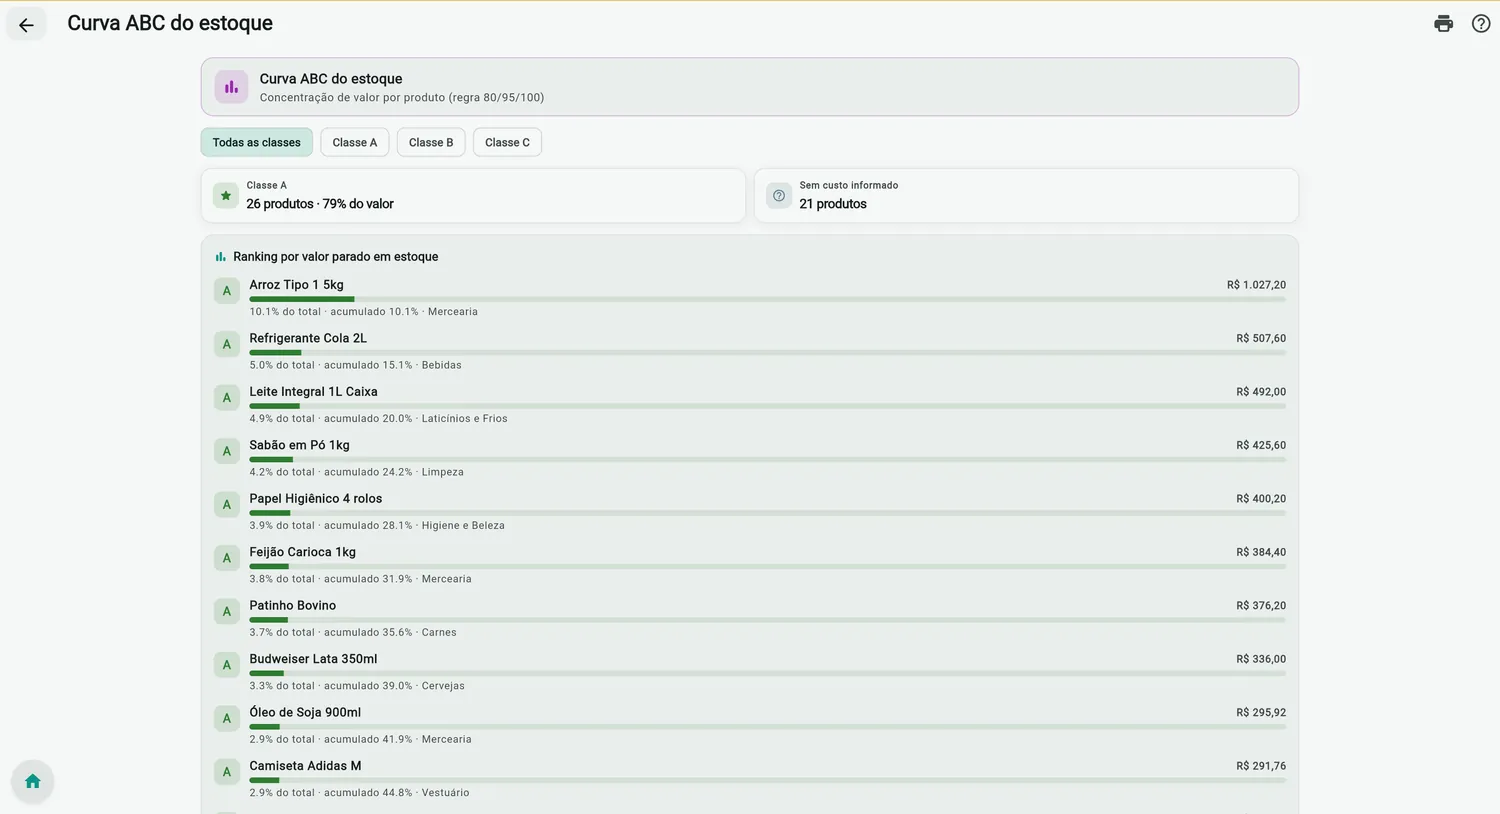The image size is (1500, 814).
Task: Filter by Classe C chip
Action: (x=507, y=142)
